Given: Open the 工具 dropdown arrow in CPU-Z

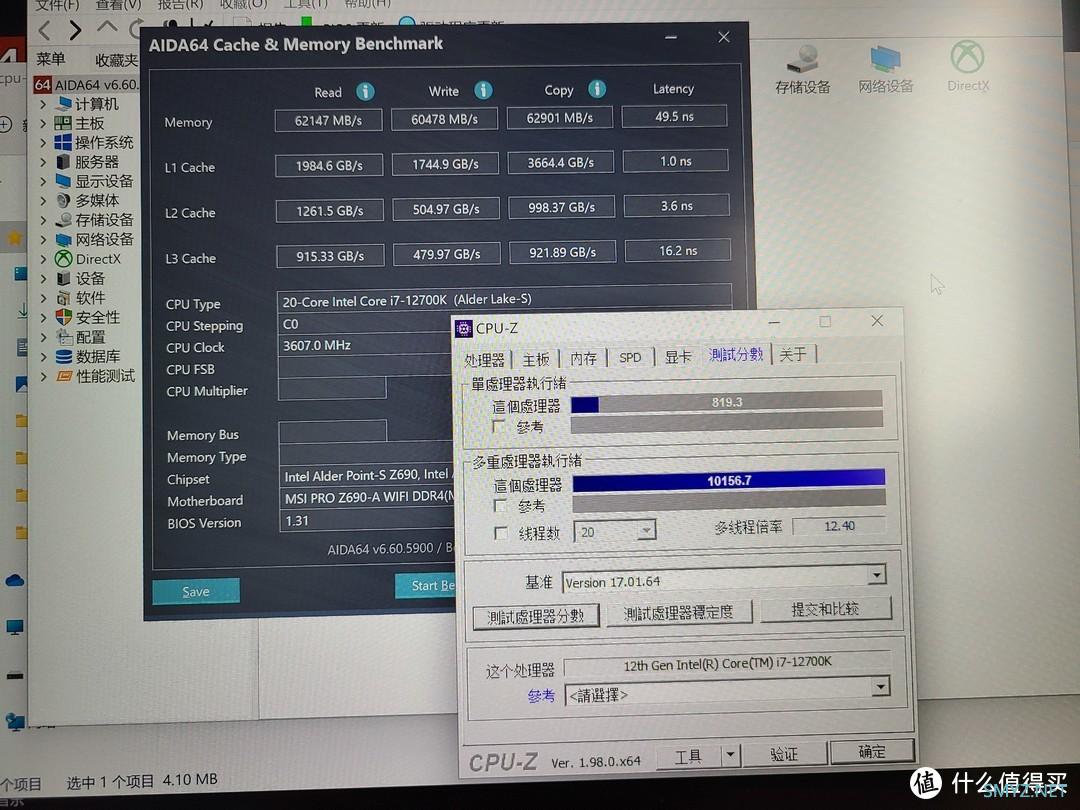Looking at the screenshot, I should pos(730,755).
